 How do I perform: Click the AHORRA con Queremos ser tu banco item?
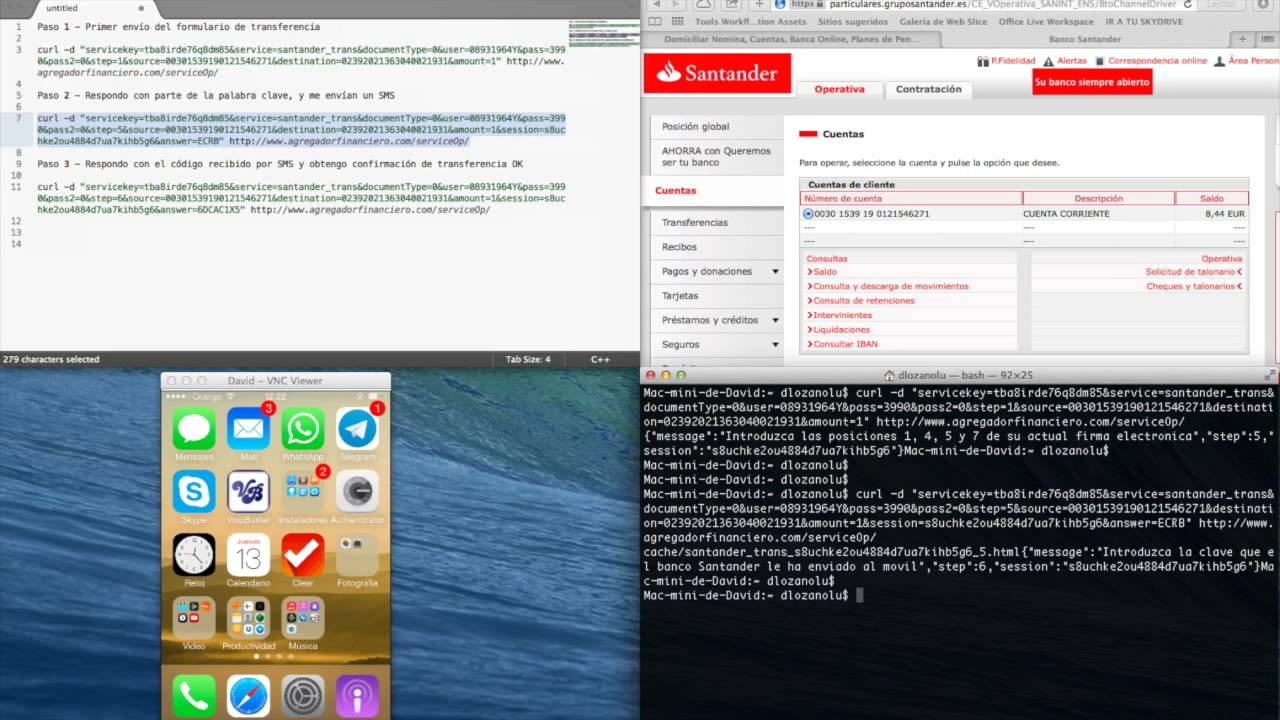716,157
